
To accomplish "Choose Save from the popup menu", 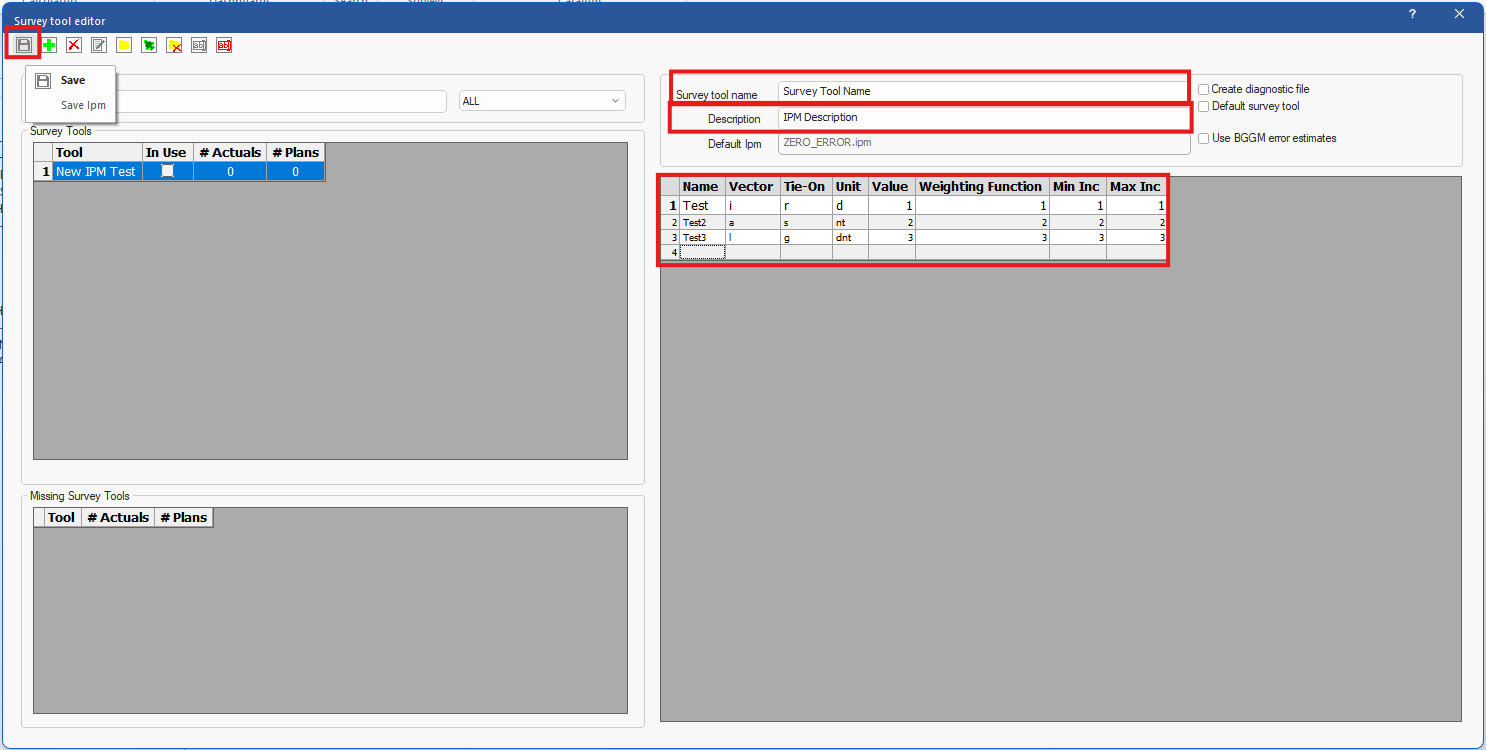I will click(x=73, y=80).
